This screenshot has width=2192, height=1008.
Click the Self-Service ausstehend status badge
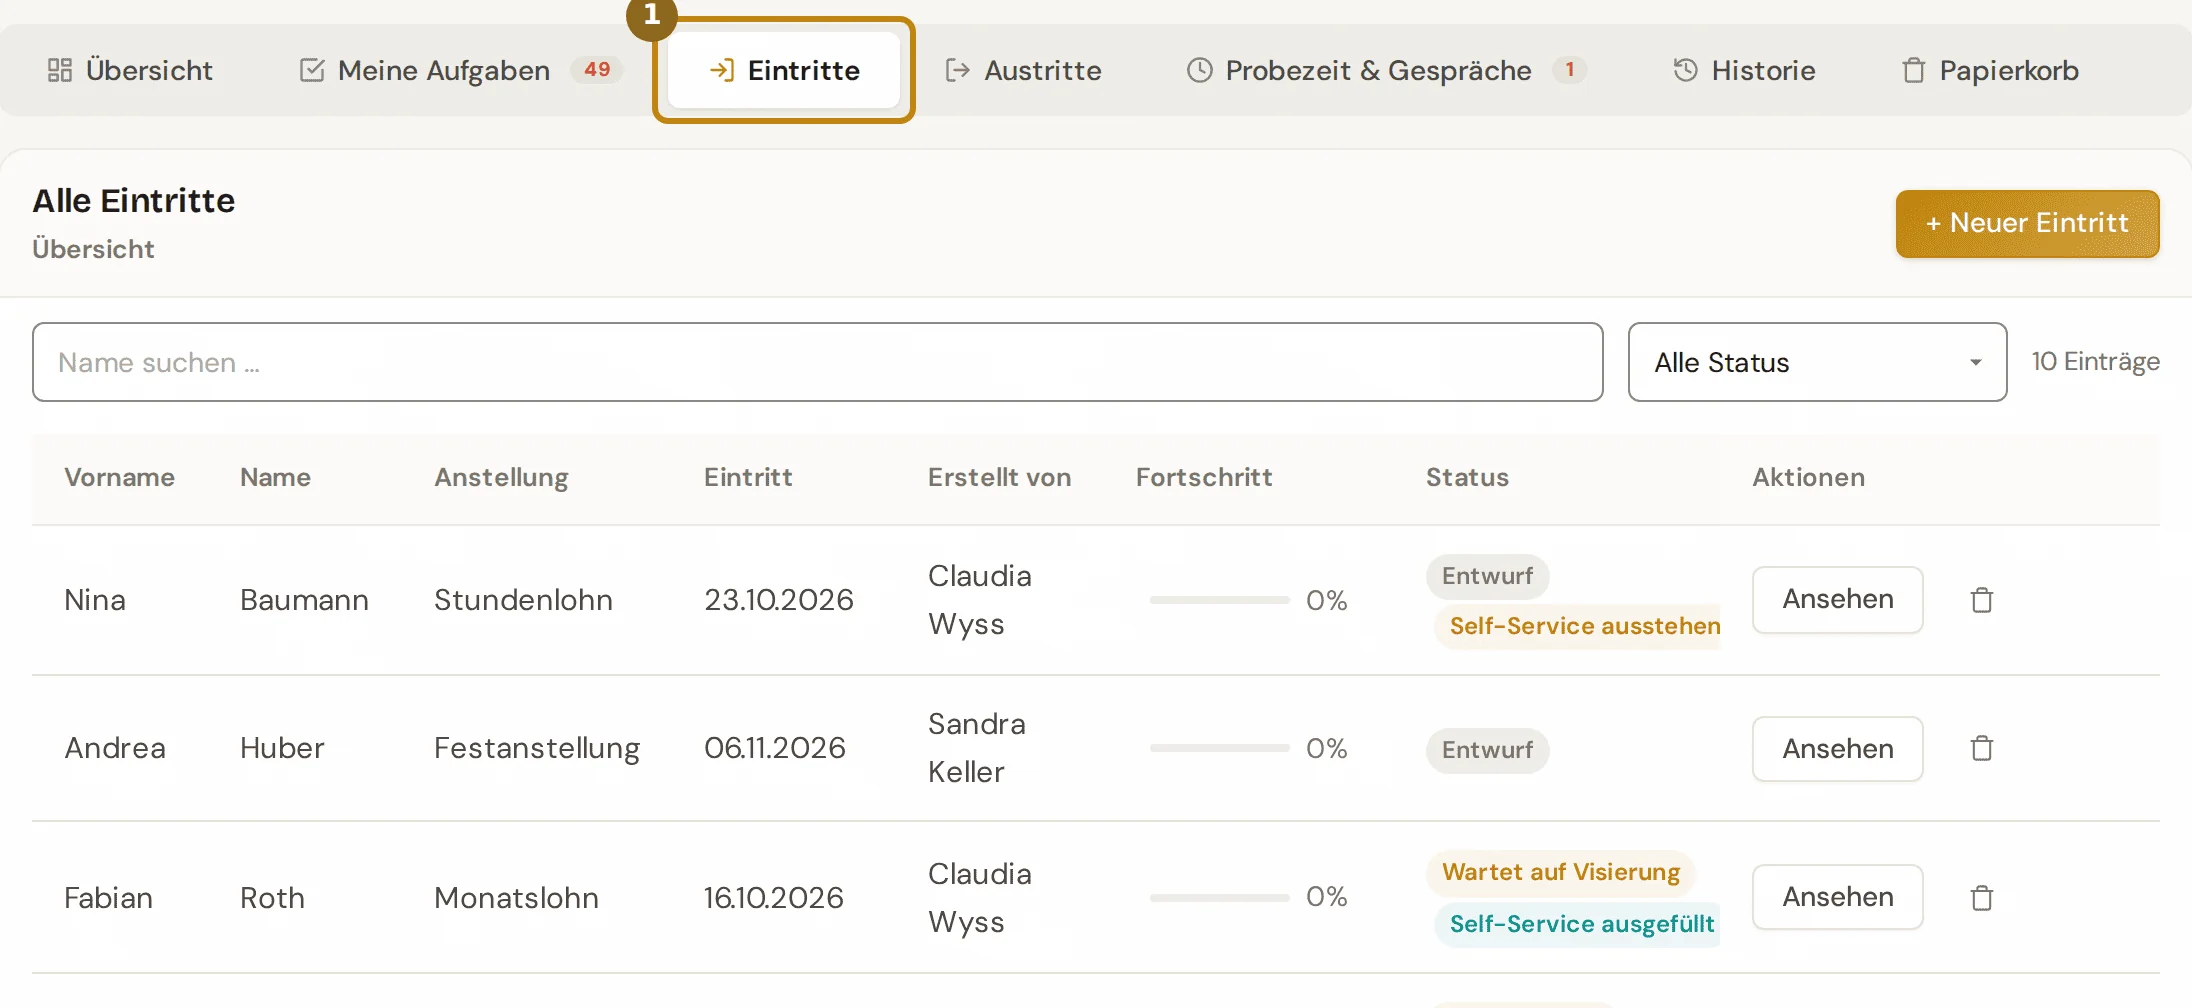pos(1577,626)
